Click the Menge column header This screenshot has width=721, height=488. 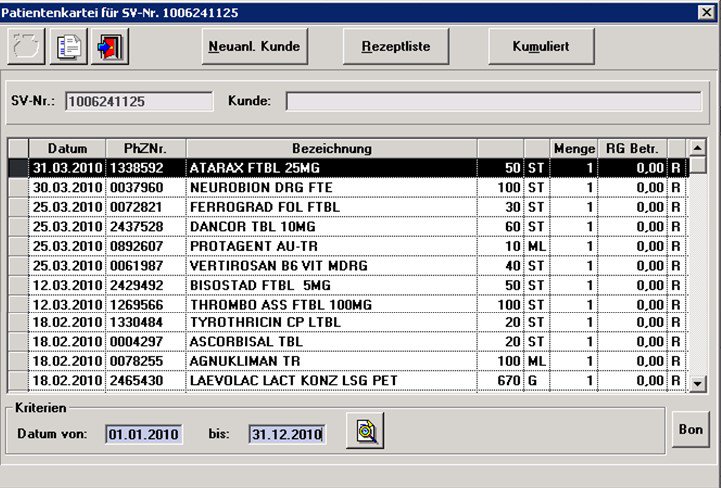(574, 149)
